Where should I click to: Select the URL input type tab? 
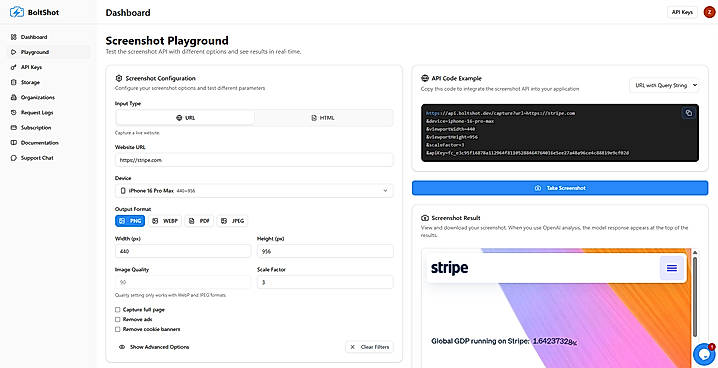pos(185,118)
